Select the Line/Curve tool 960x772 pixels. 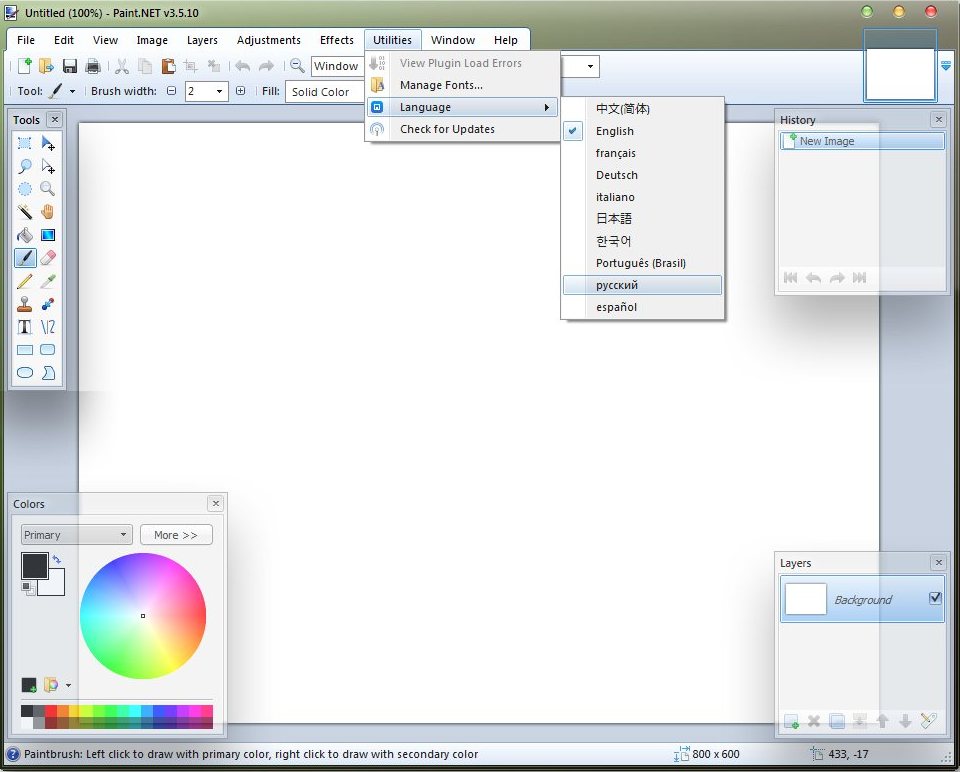pos(48,327)
